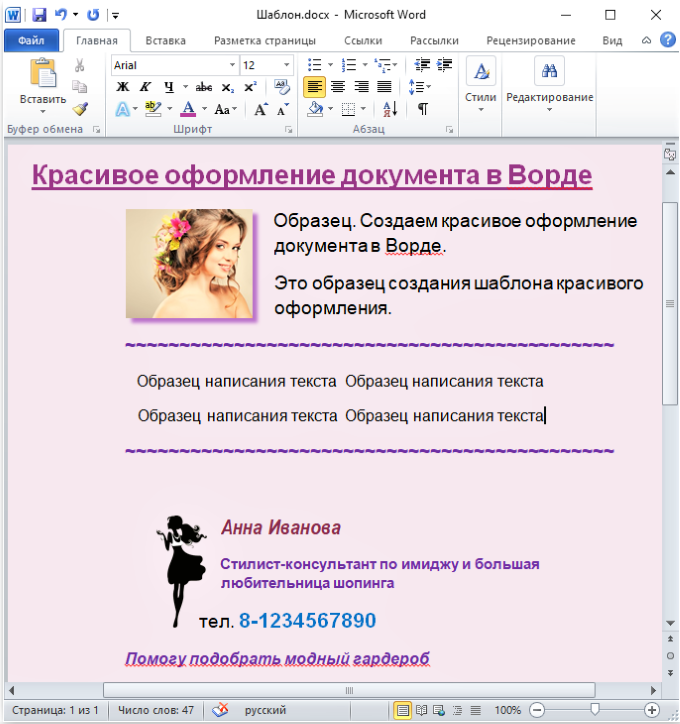Viewport: 680px width, 724px height.
Task: Show paragraph marks with the pilcrow icon
Action: [x=423, y=109]
